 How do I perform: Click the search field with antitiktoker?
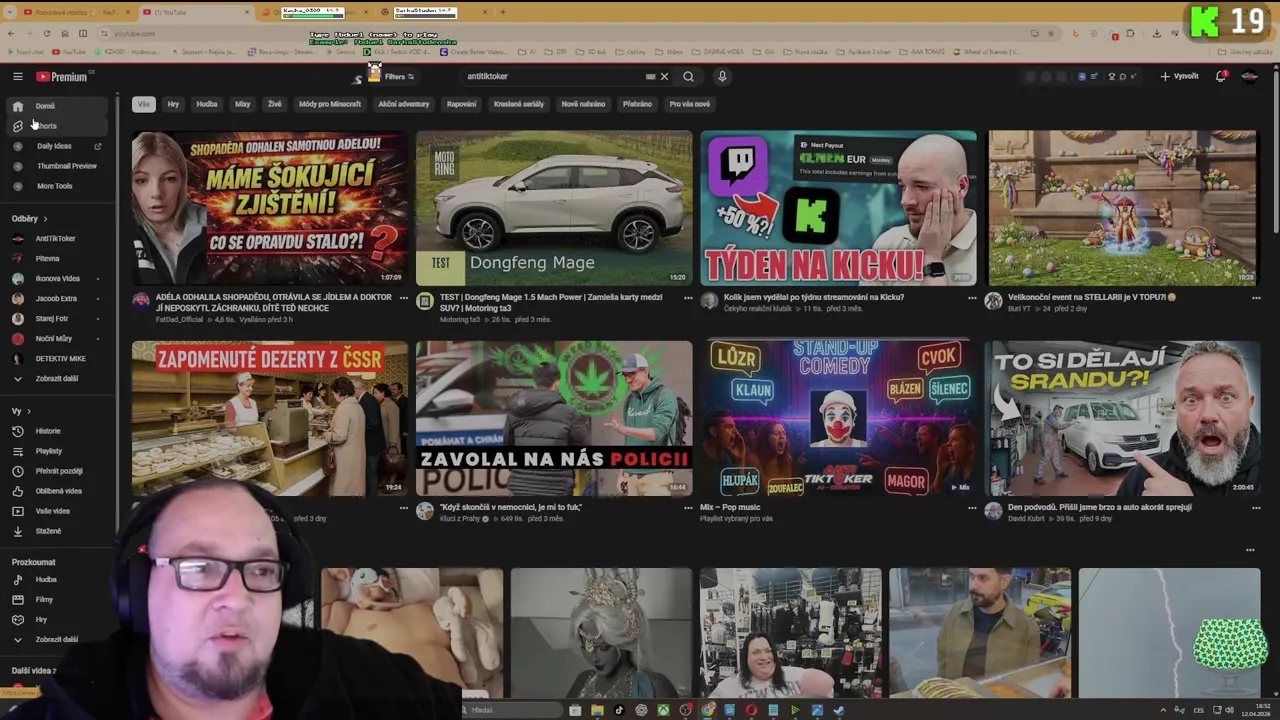(553, 76)
